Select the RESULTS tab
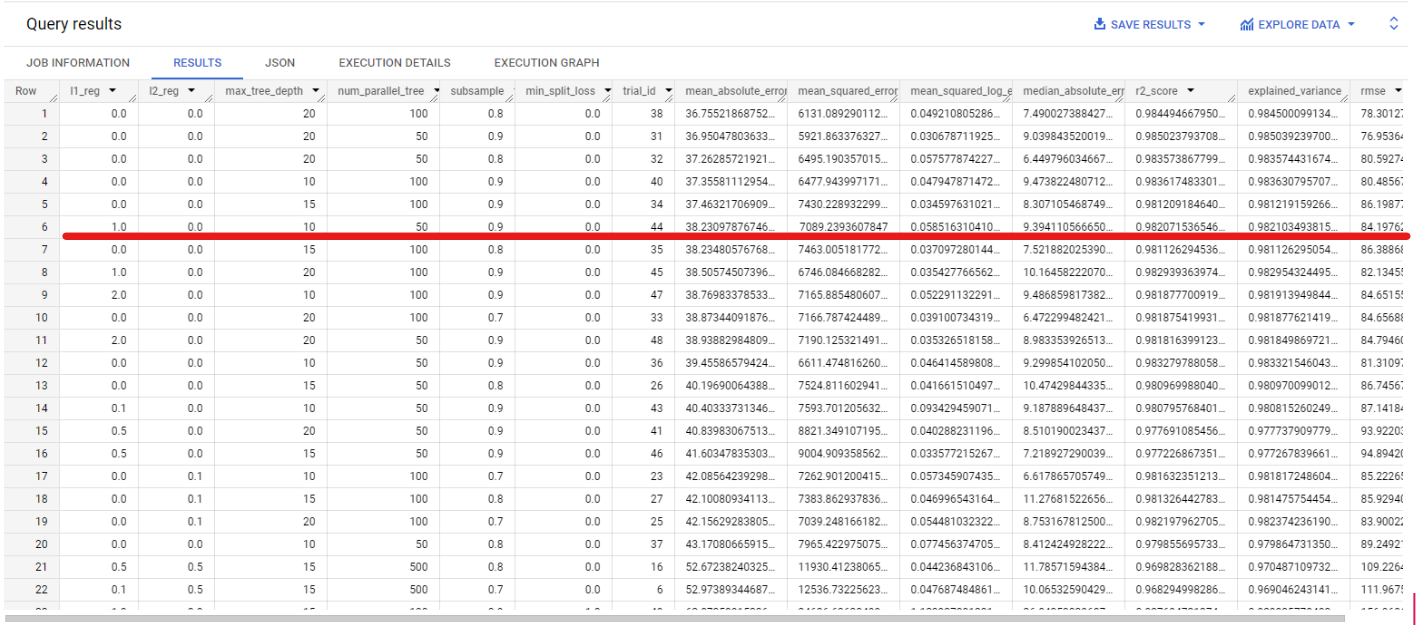This screenshot has width=1416, height=625. [197, 62]
